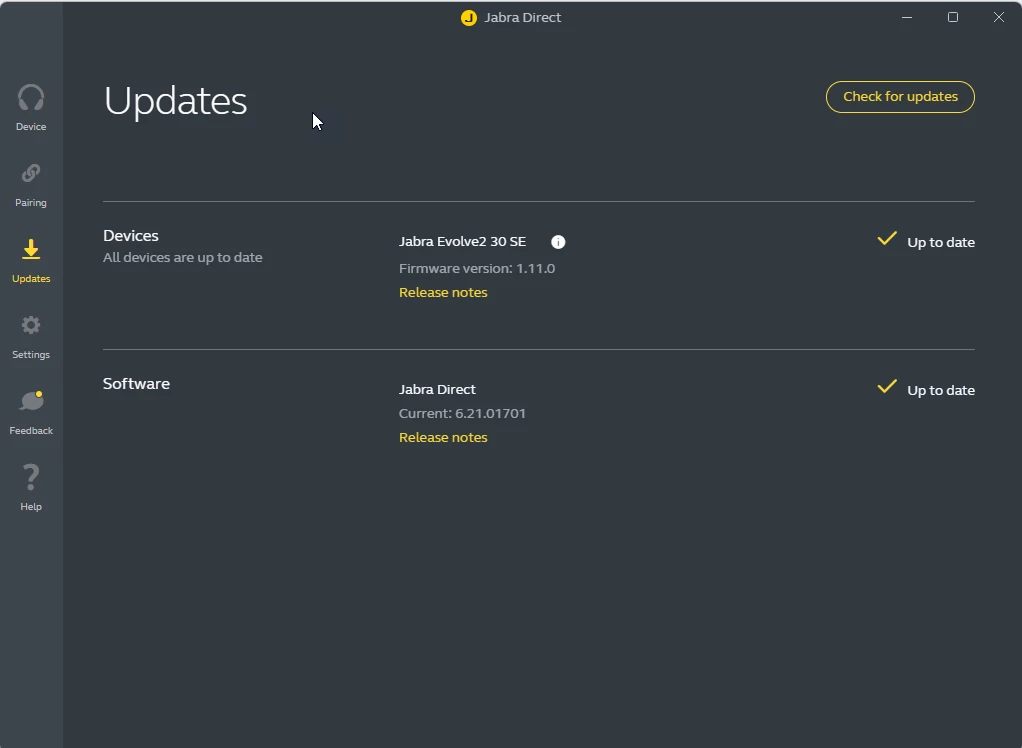Click the Jabra logo in title bar
This screenshot has width=1022, height=748.
click(469, 18)
